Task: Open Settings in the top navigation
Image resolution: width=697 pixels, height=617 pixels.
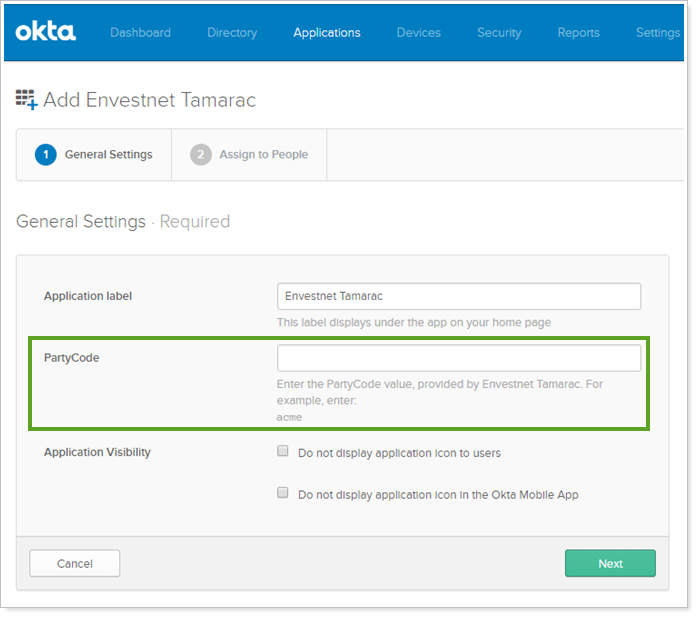Action: click(657, 33)
